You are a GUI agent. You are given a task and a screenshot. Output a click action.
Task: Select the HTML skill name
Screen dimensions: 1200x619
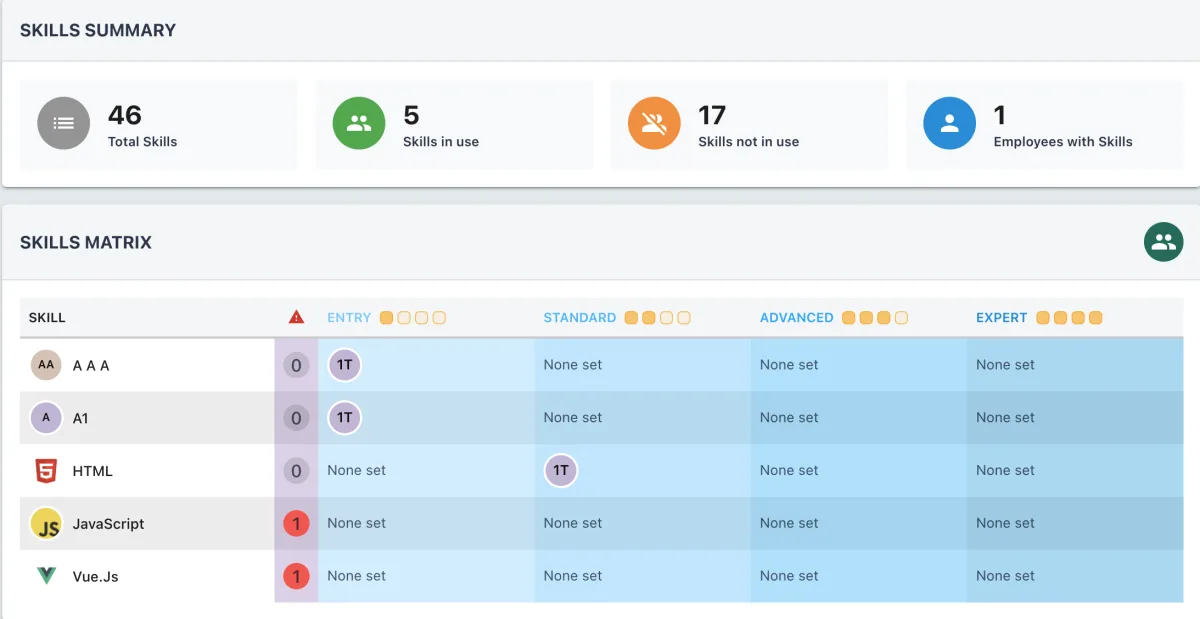pos(93,471)
